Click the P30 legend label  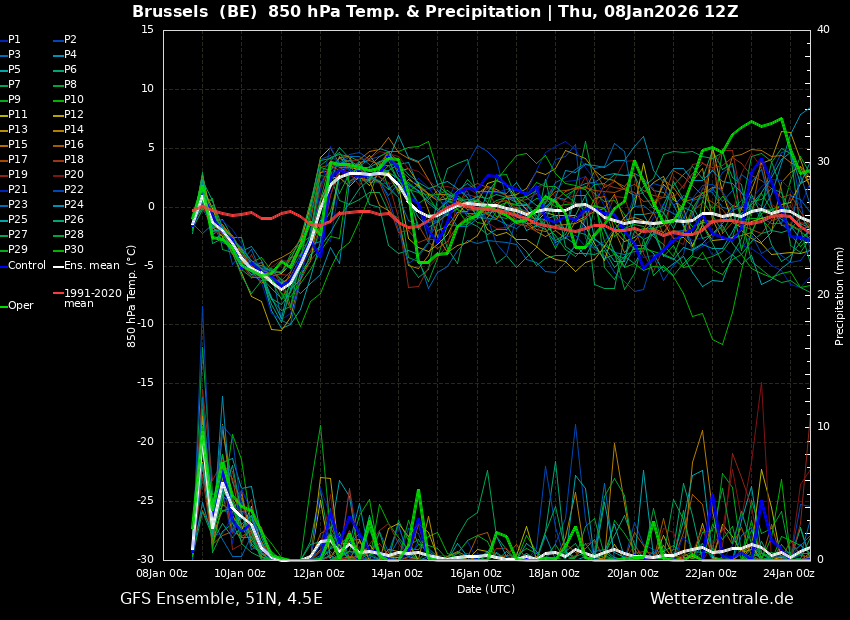pyautogui.click(x=74, y=250)
